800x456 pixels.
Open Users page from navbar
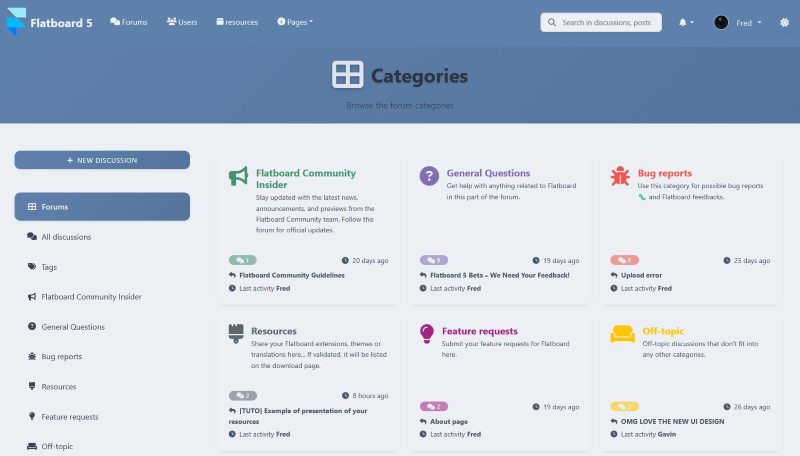click(182, 22)
